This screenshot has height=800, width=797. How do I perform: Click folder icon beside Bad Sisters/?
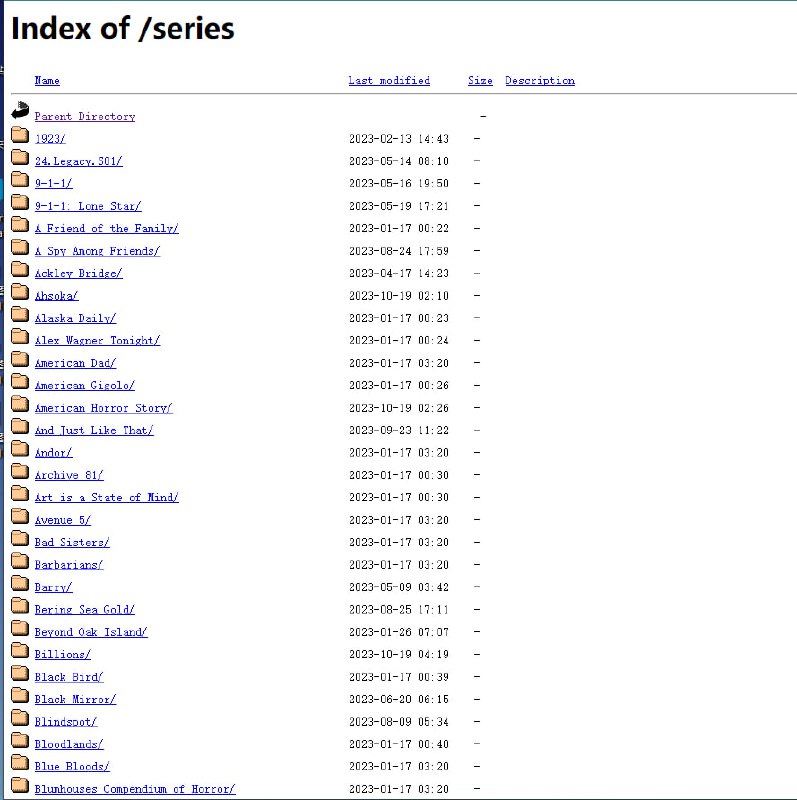pyautogui.click(x=20, y=539)
